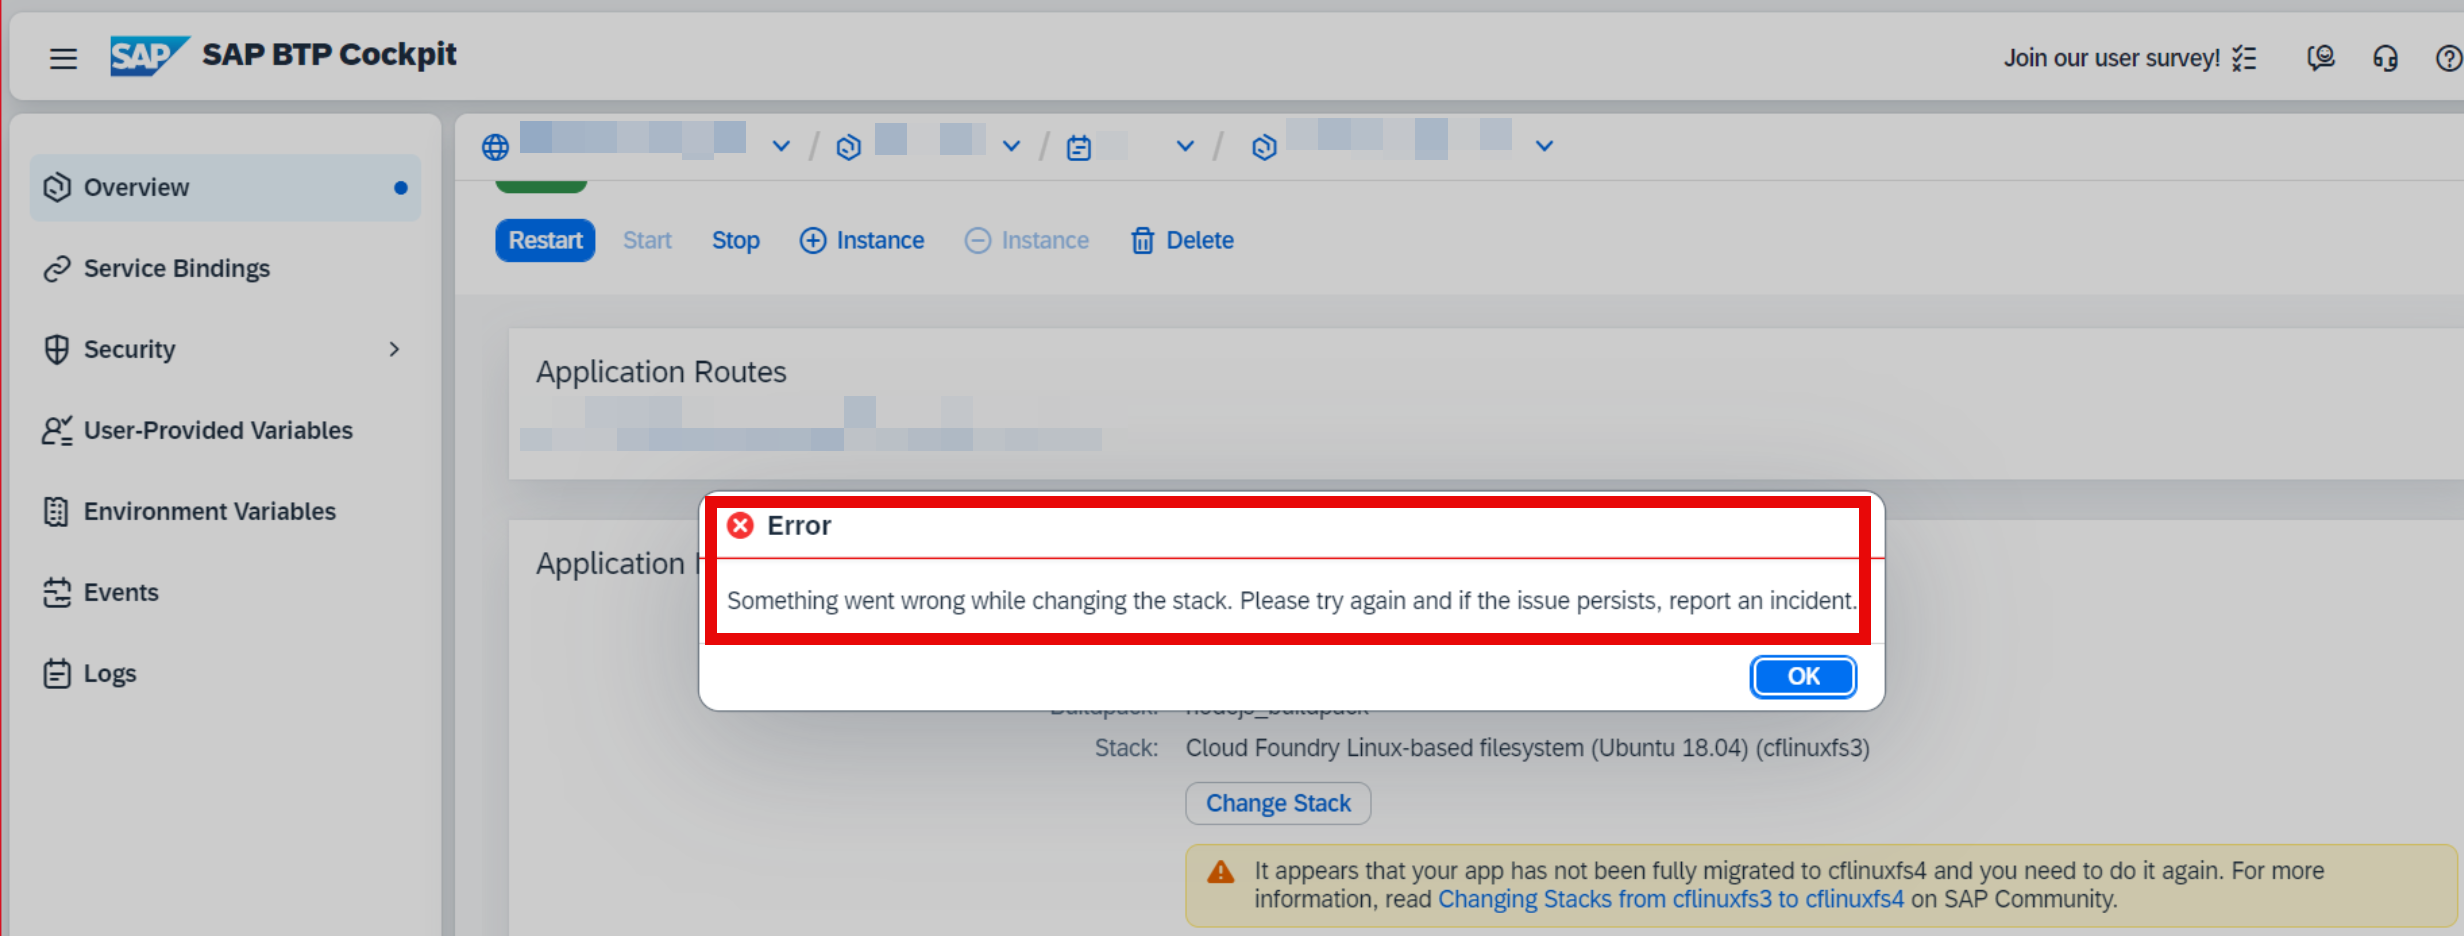This screenshot has height=936, width=2464.
Task: Click the Change Stack button
Action: point(1278,803)
